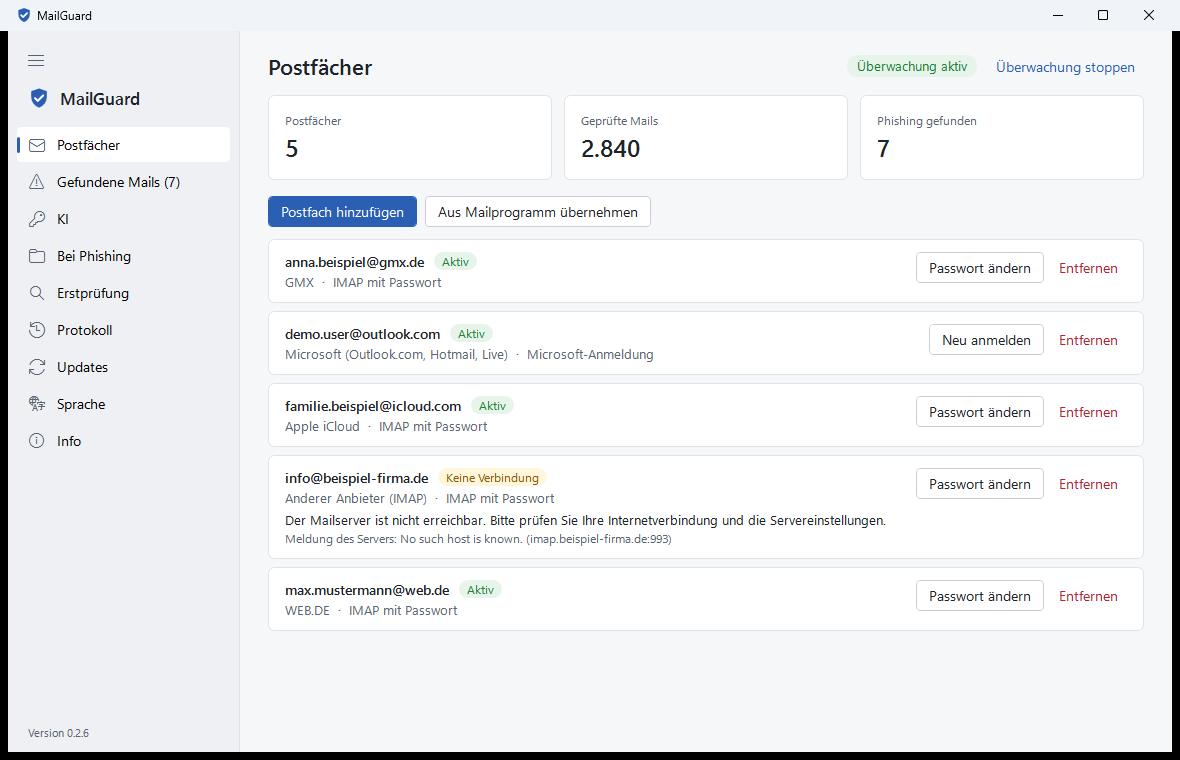Change password for info@beispiel-firma.de
The image size is (1180, 760).
(x=980, y=484)
